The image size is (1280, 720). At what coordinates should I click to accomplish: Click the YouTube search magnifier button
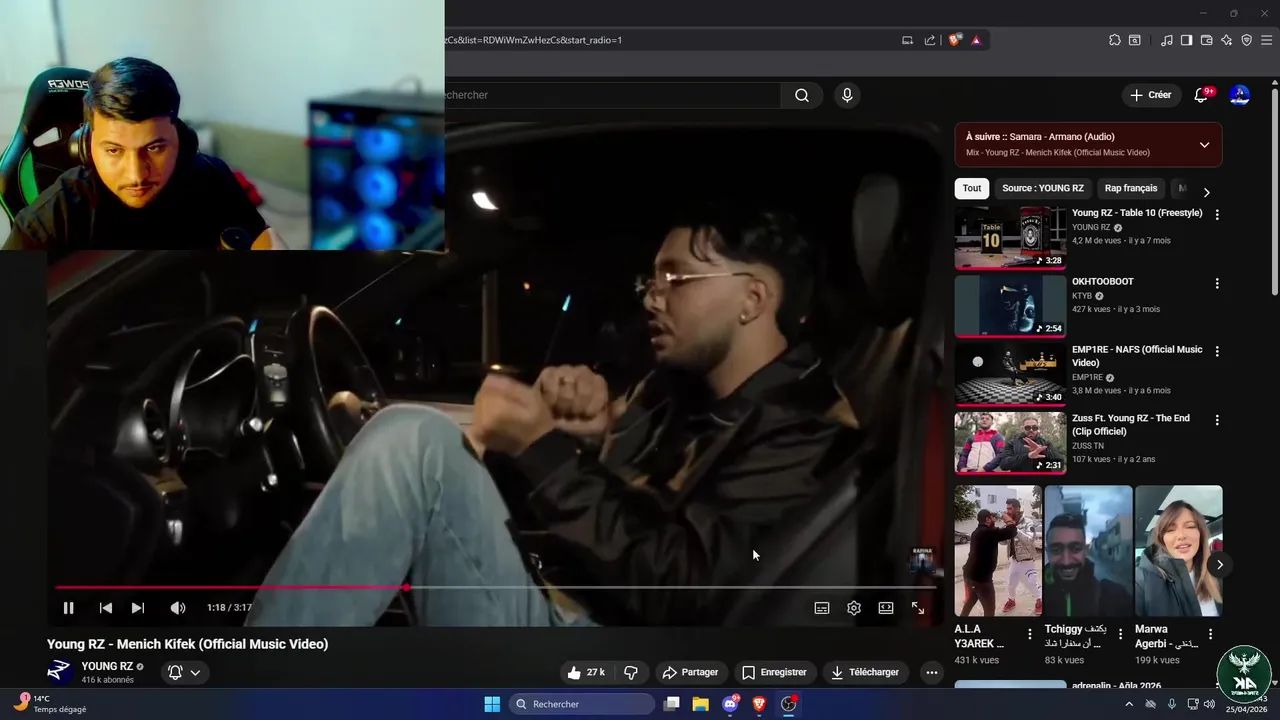coord(802,95)
